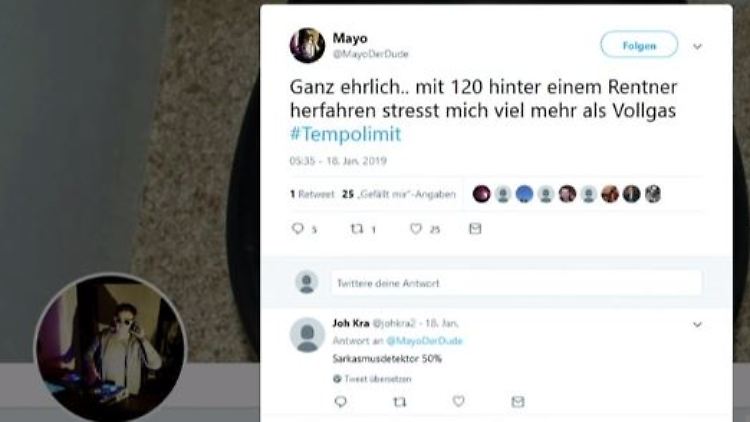Show the 25 Gefällt mir-Angaben list
Viewport: 750px width, 422px height.
tap(399, 194)
